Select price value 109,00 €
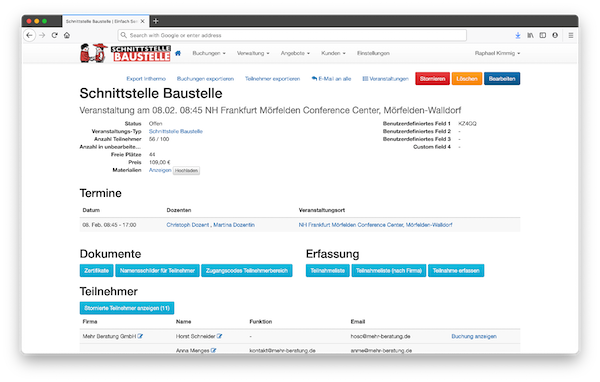Image resolution: width=600 pixels, height=382 pixels. coord(160,162)
